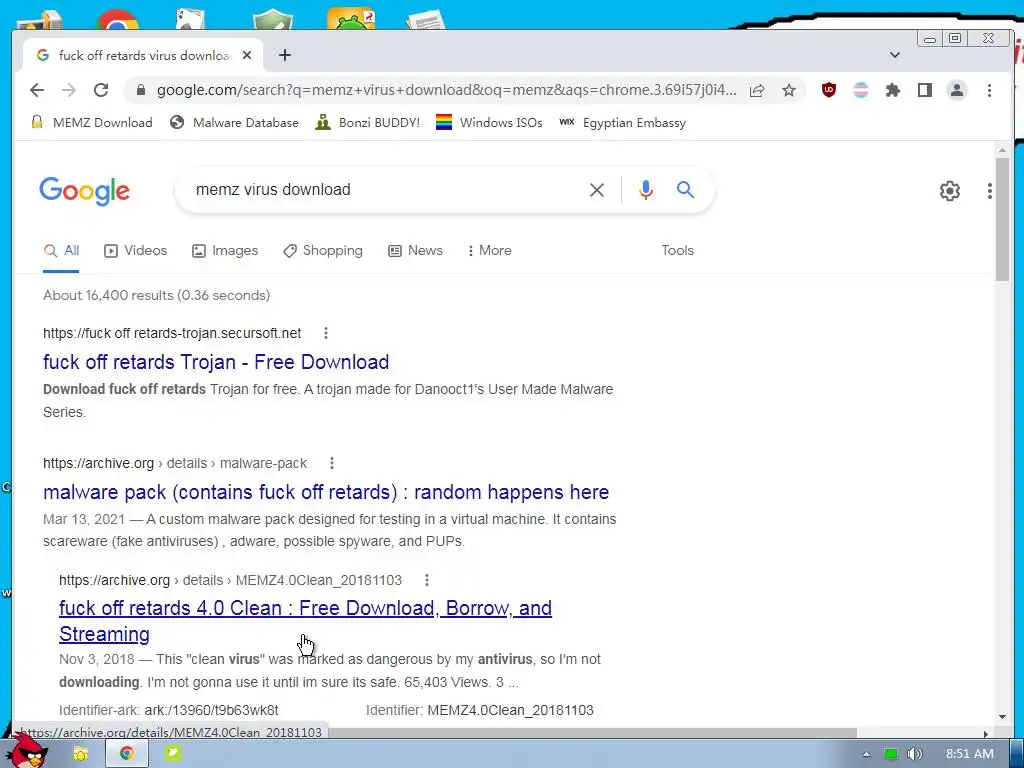Clear the search query with X
Screen dimensions: 1024x768
click(x=597, y=190)
